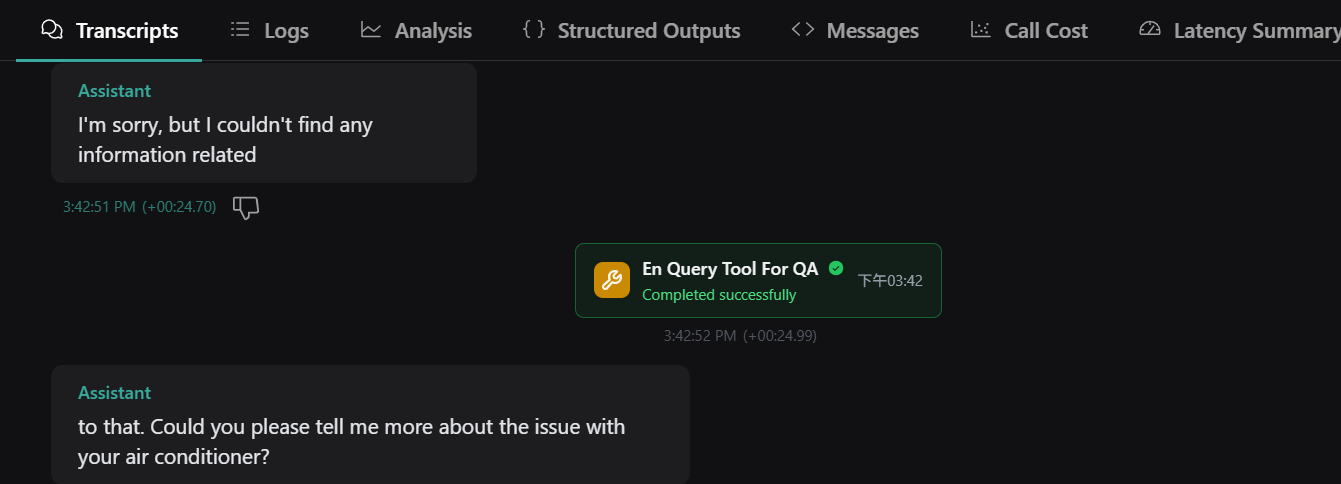Click the 3:42:51 PM message timestamp

[x=99, y=207]
